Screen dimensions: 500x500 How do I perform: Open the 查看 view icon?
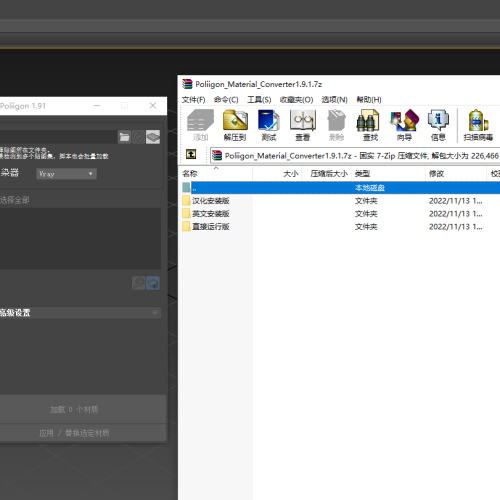tap(303, 125)
